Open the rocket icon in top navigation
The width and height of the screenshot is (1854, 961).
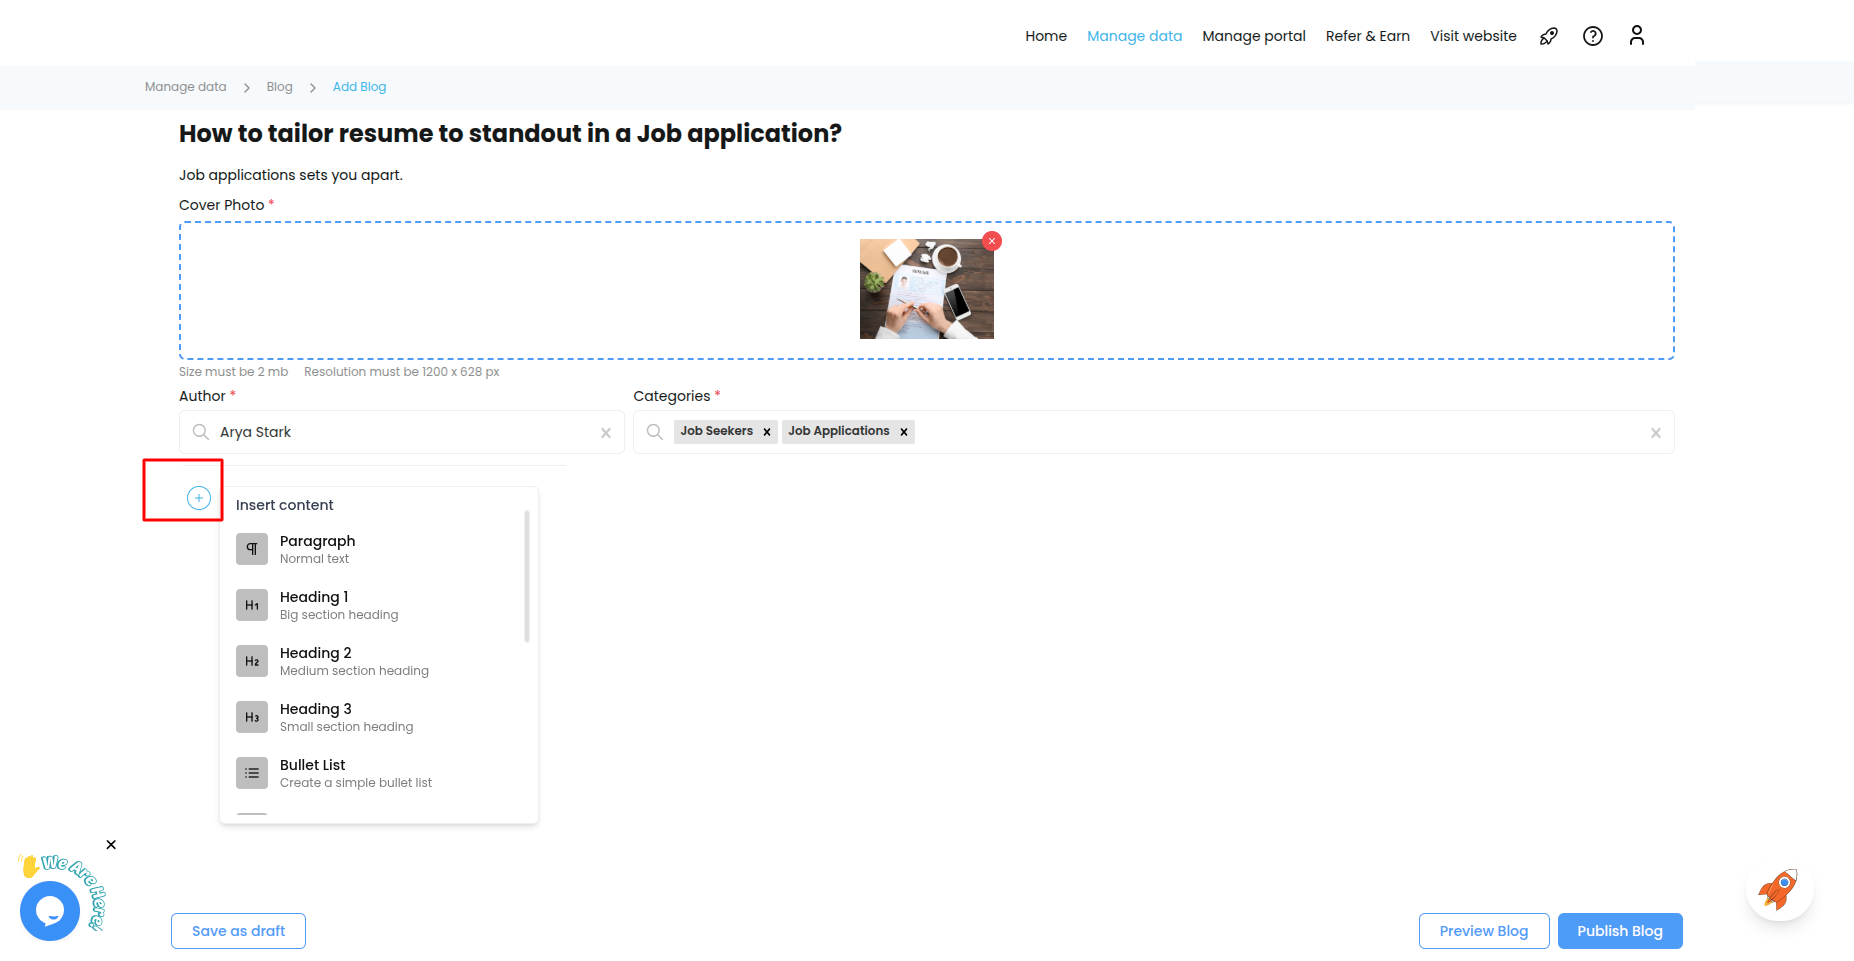click(1548, 36)
